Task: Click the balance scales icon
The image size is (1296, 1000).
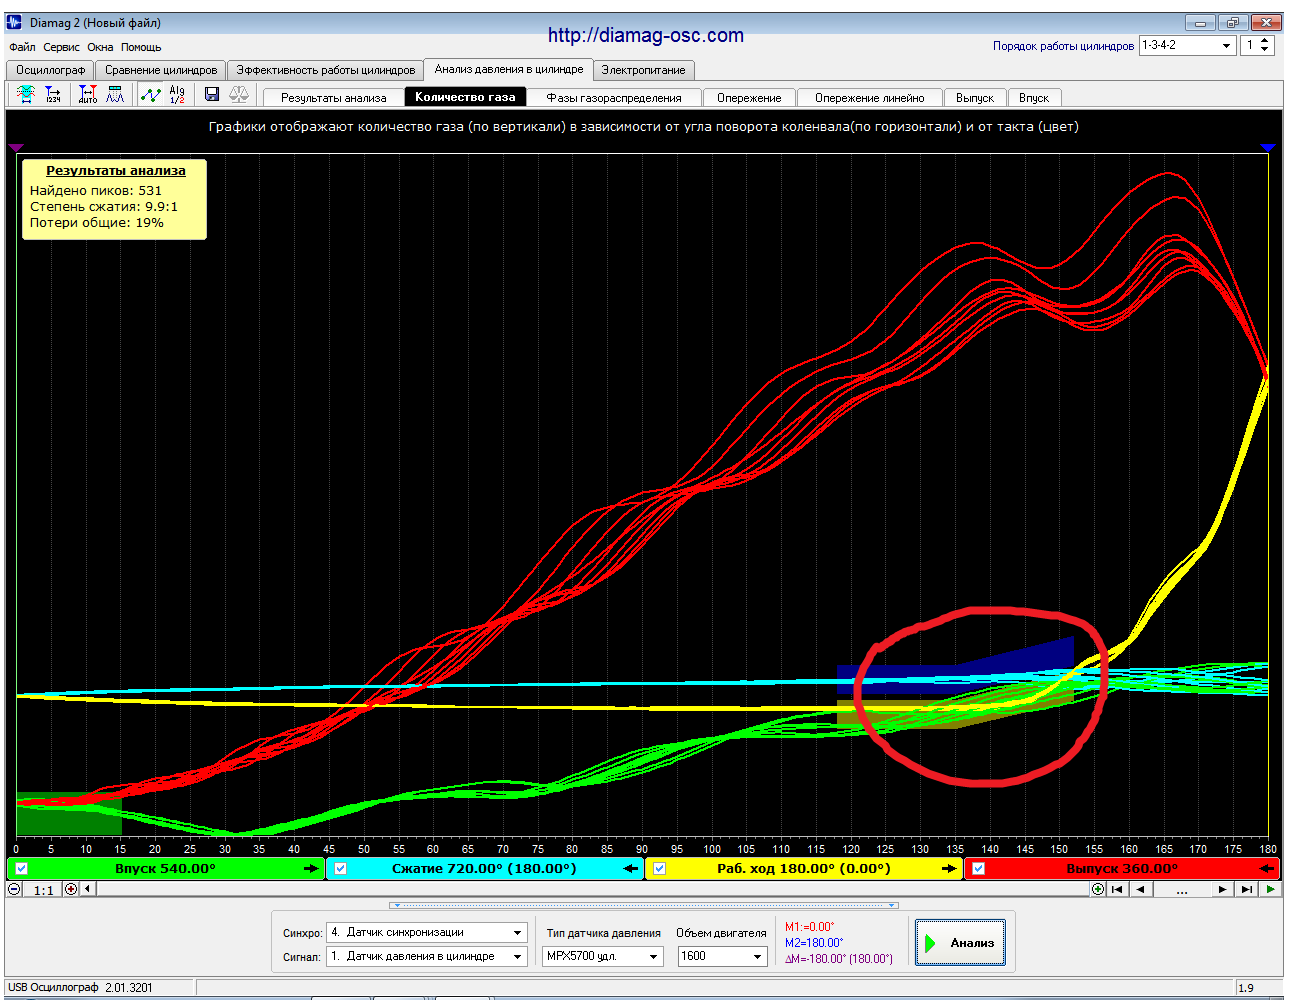Action: coord(239,94)
